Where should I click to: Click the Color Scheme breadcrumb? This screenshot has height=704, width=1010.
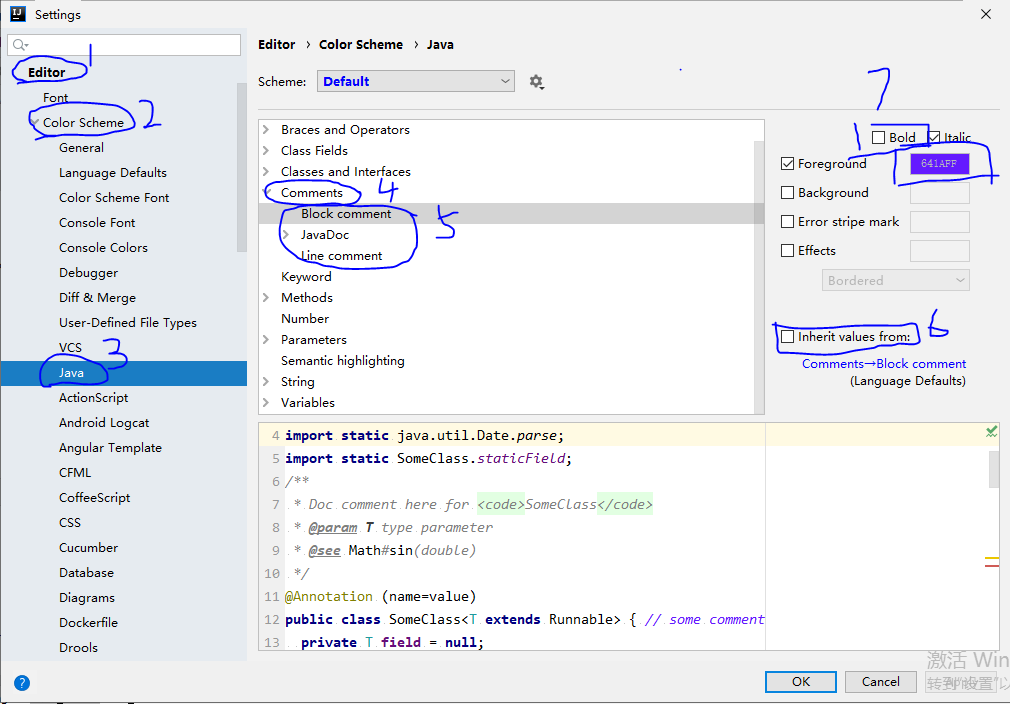[361, 44]
